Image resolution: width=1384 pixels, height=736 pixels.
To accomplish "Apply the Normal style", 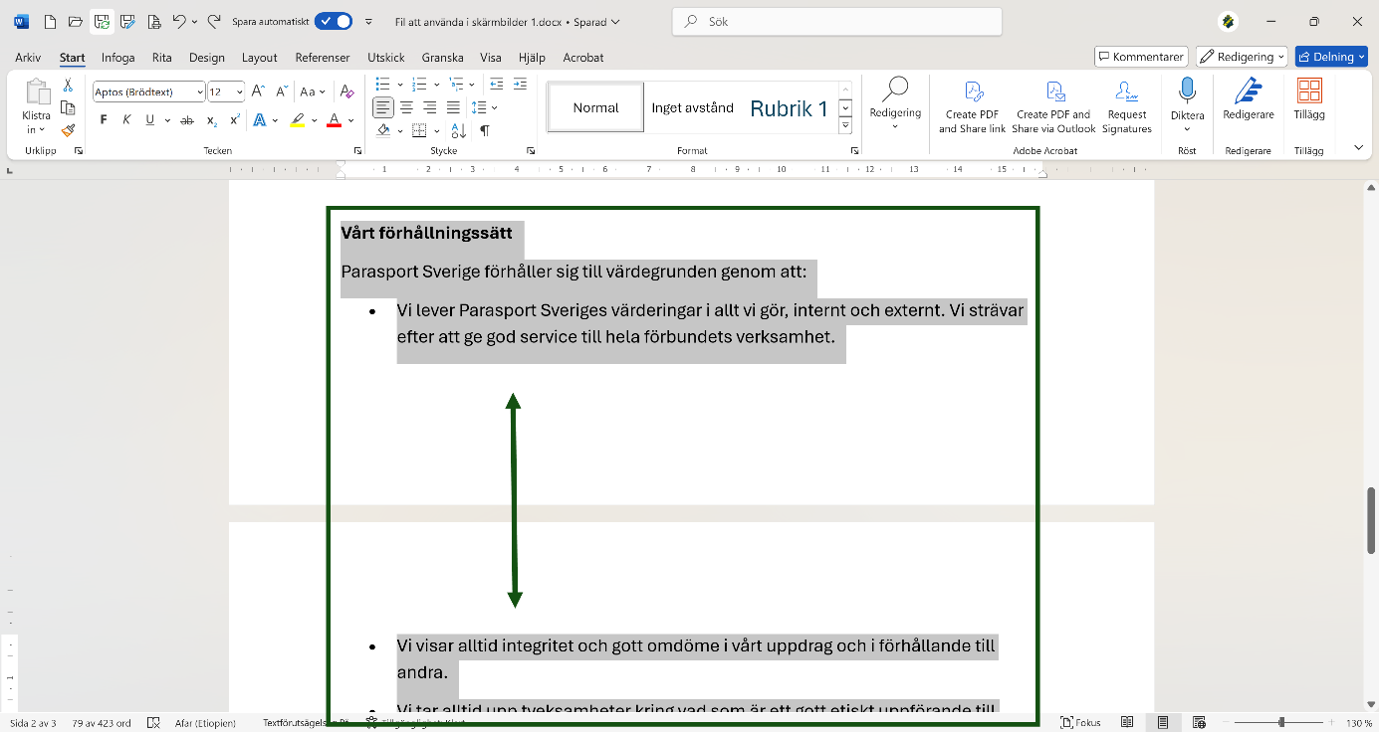I will point(596,107).
